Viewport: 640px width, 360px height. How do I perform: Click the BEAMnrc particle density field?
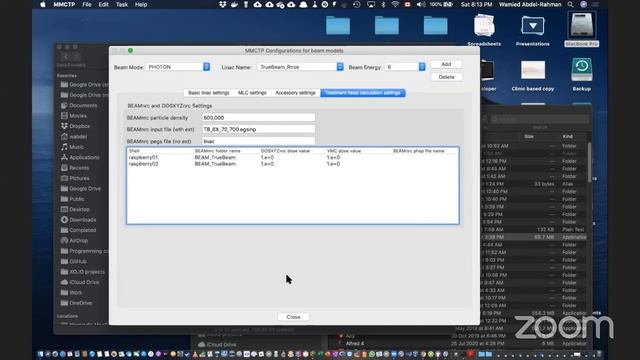tap(258, 118)
